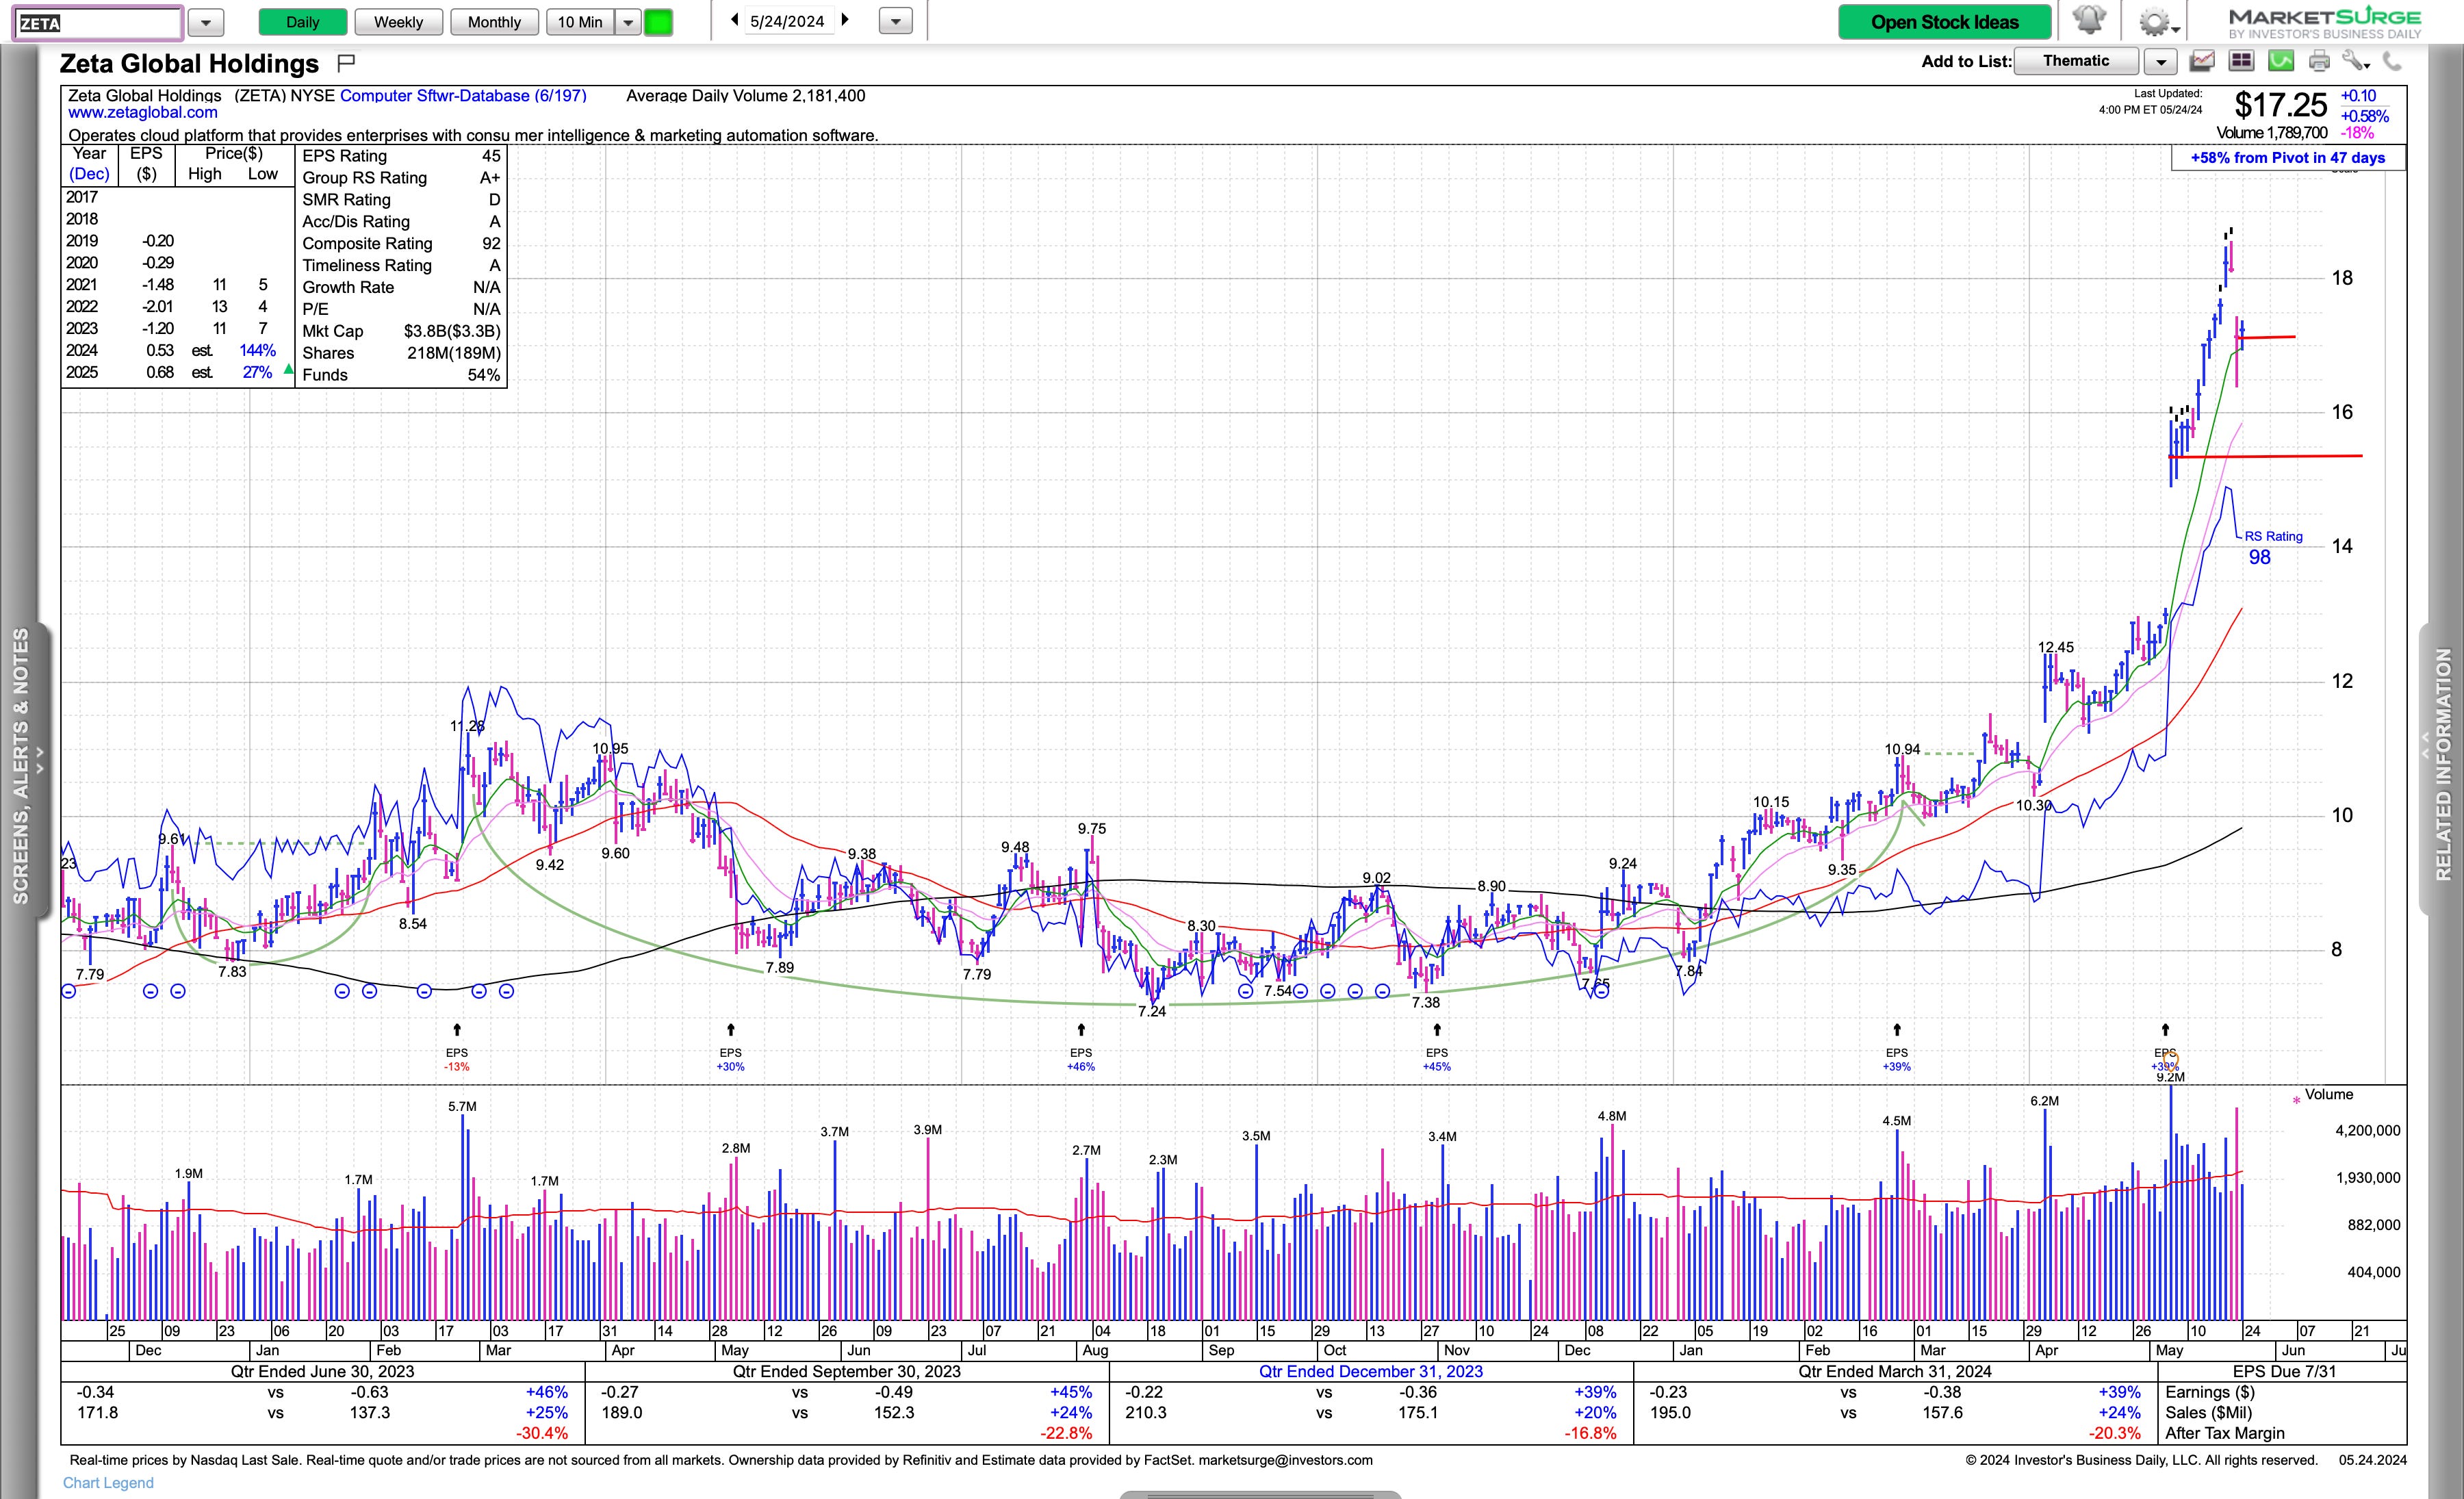Toggle the green real-time indicator button
The height and width of the screenshot is (1499, 2464).
(658, 22)
